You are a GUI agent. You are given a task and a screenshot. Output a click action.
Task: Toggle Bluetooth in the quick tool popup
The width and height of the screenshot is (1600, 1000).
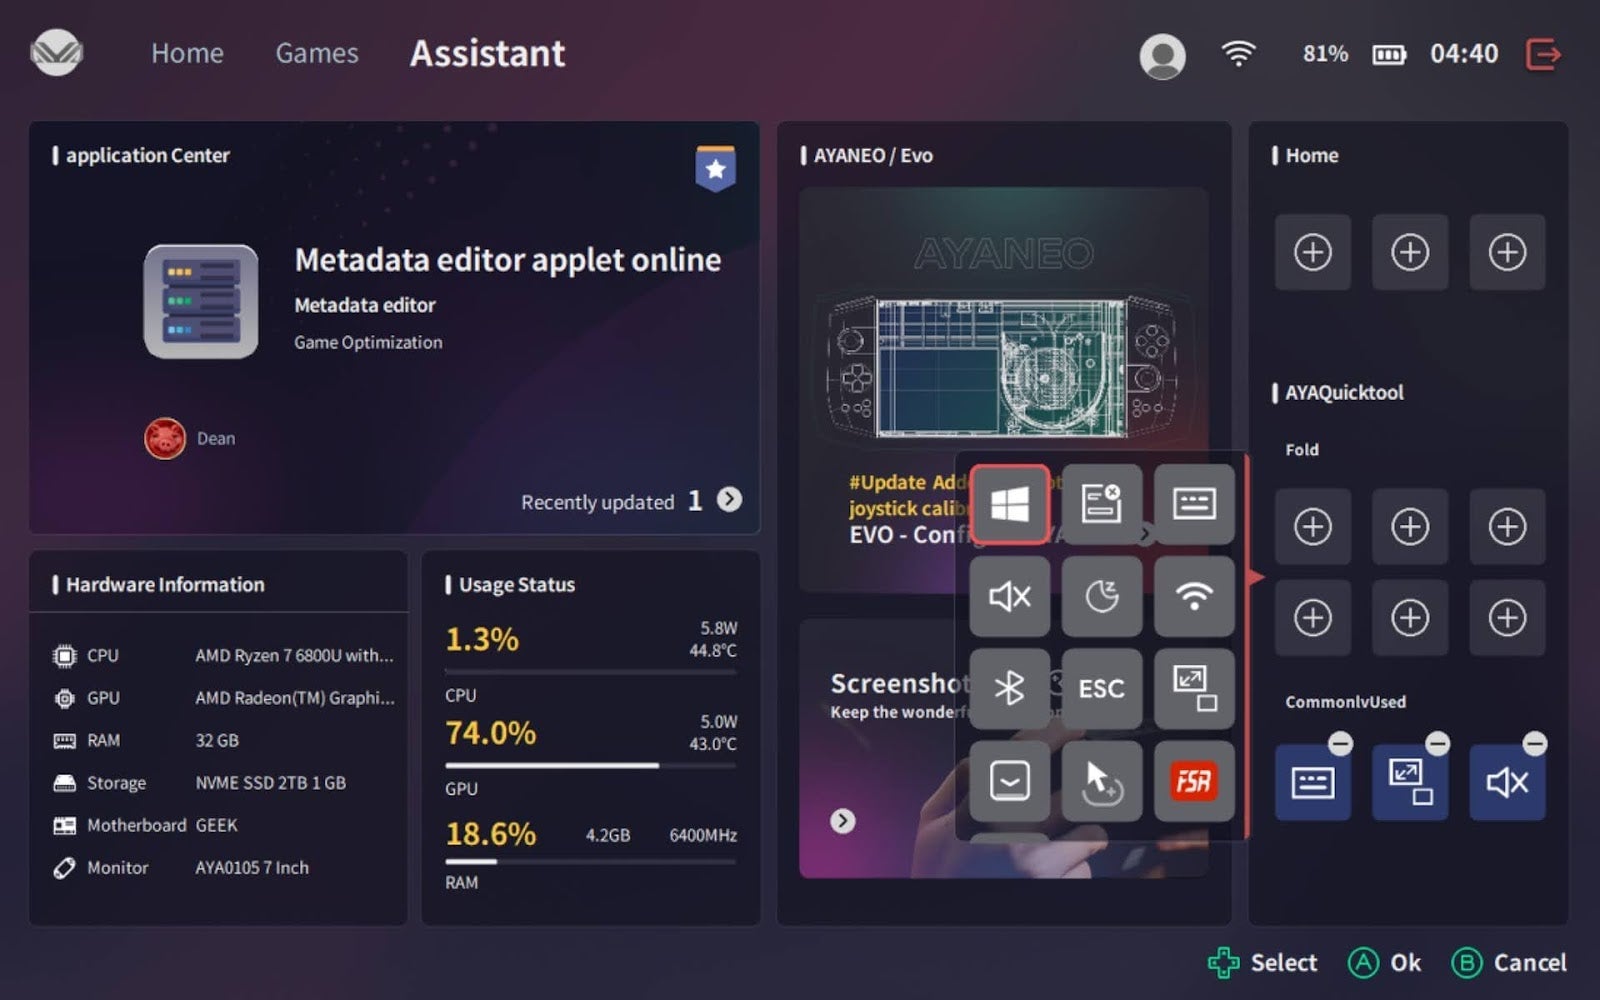(1009, 688)
